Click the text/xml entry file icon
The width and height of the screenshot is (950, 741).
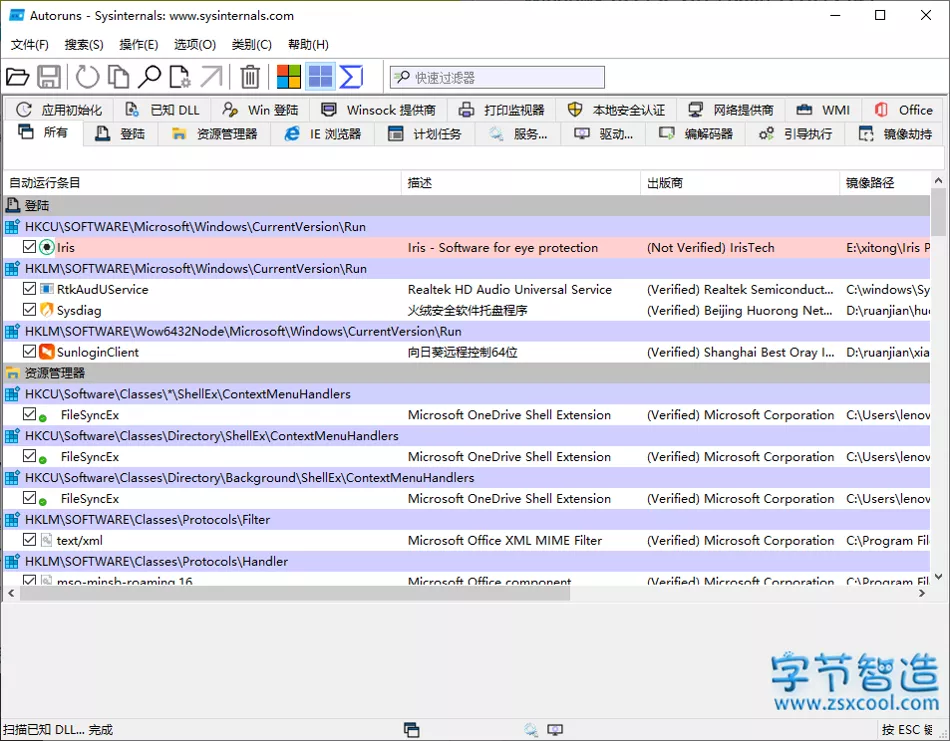[x=47, y=540]
